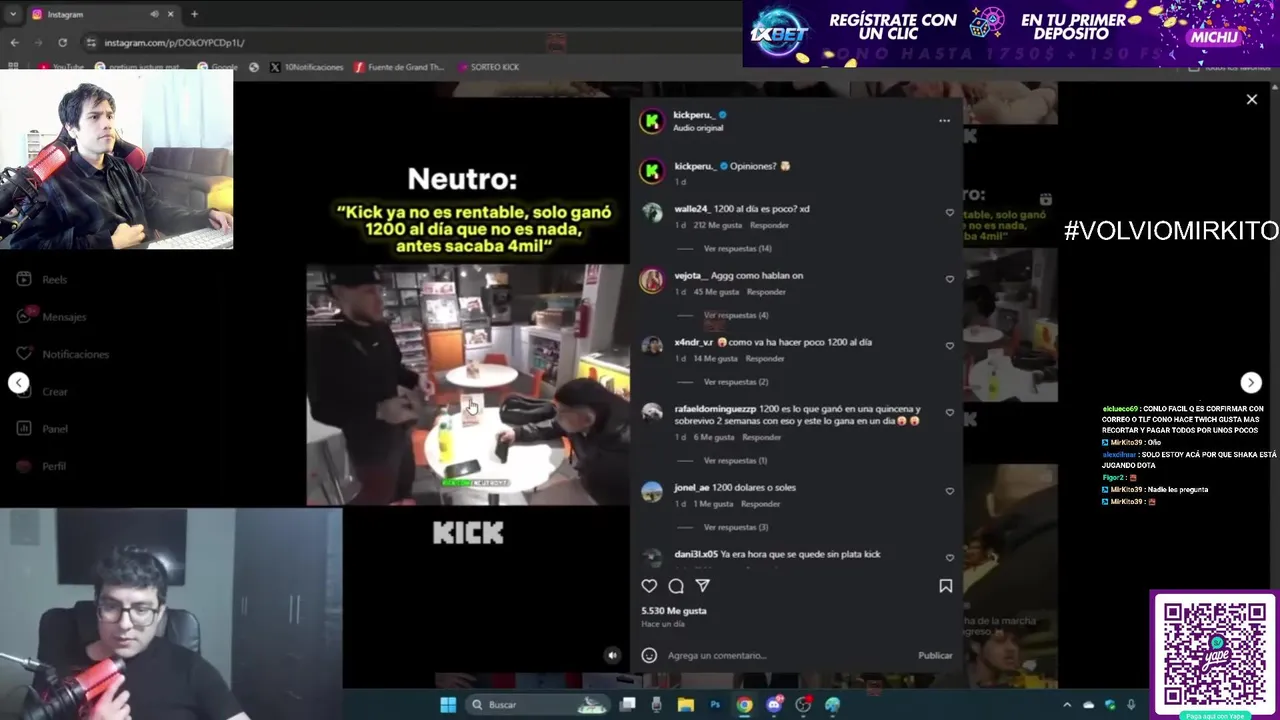Open Crear in Instagram sidebar
The width and height of the screenshot is (1280, 720).
43,392
